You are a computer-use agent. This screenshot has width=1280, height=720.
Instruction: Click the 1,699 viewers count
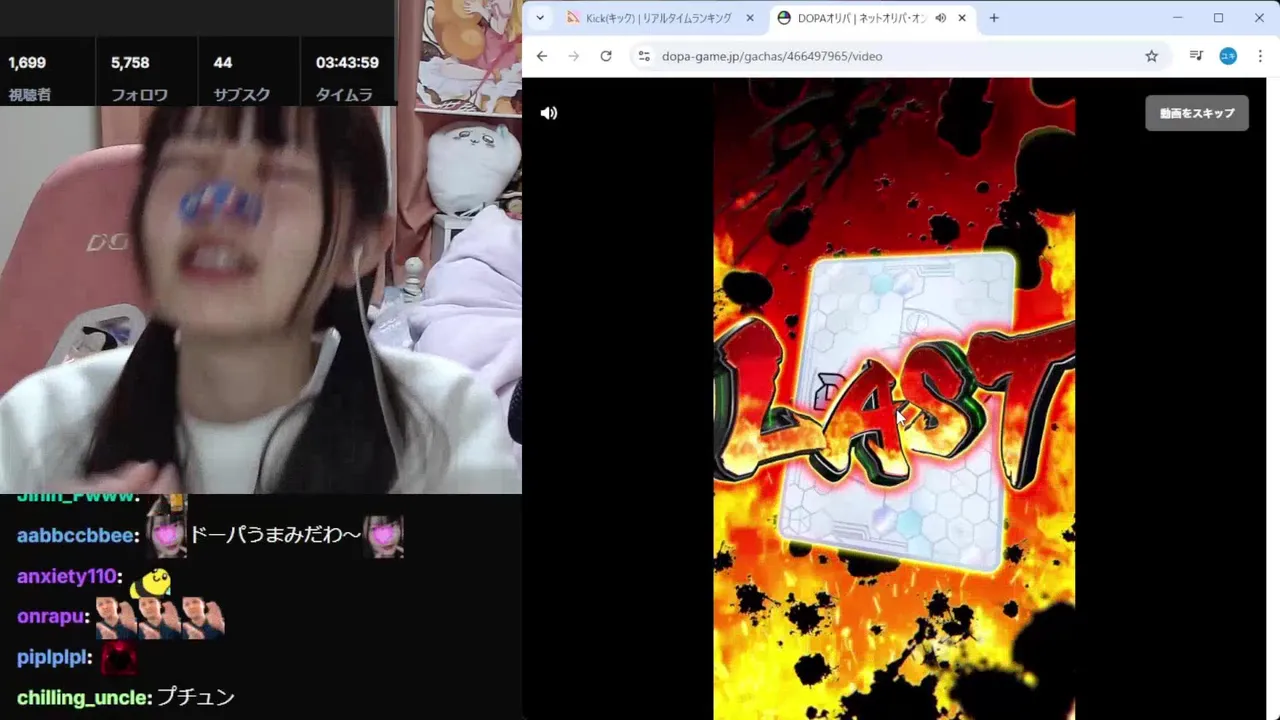pos(27,63)
